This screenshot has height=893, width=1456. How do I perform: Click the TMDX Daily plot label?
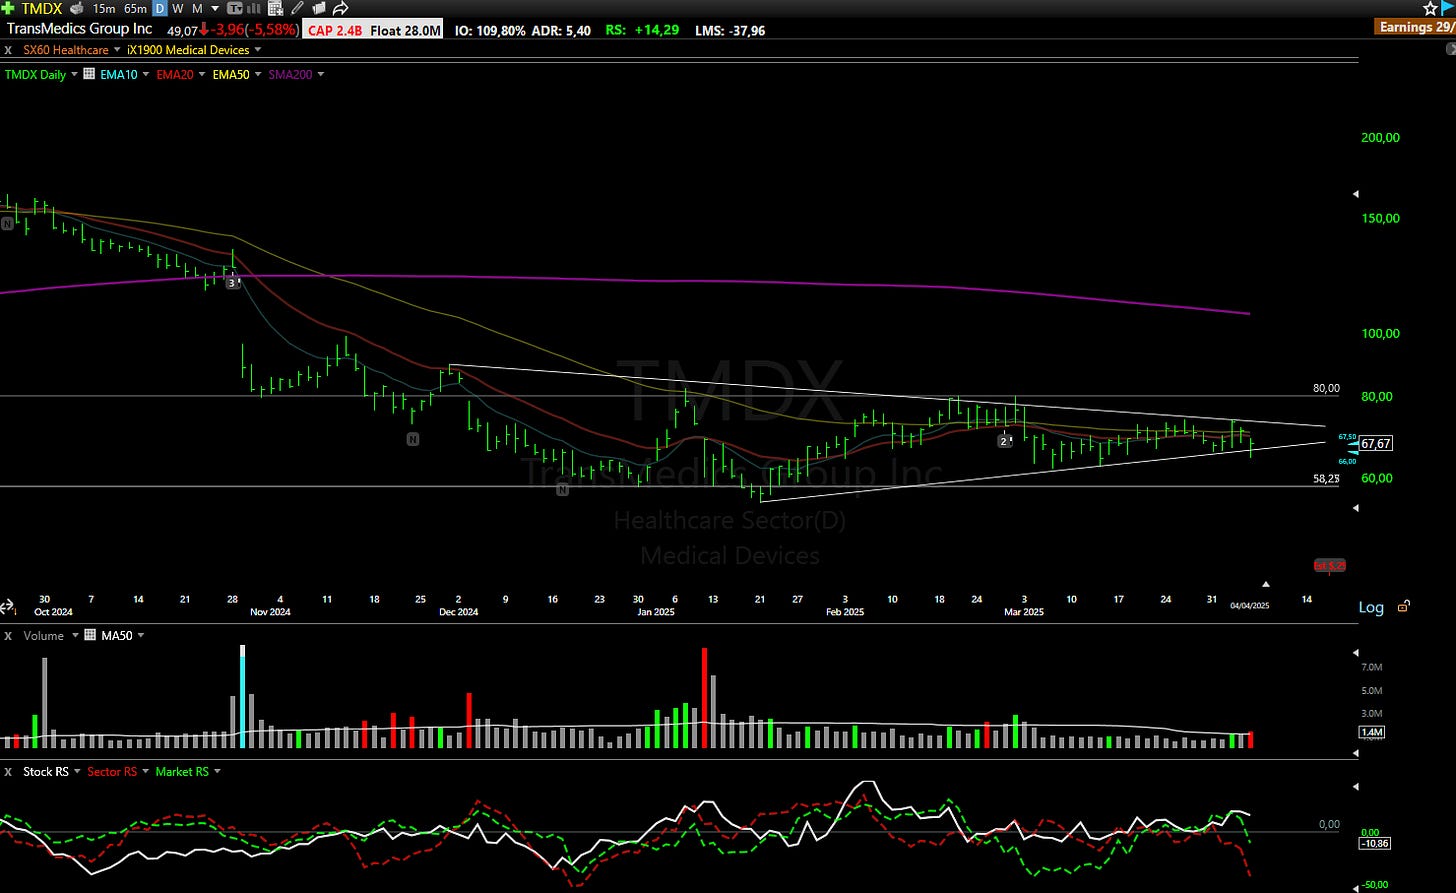[x=35, y=74]
